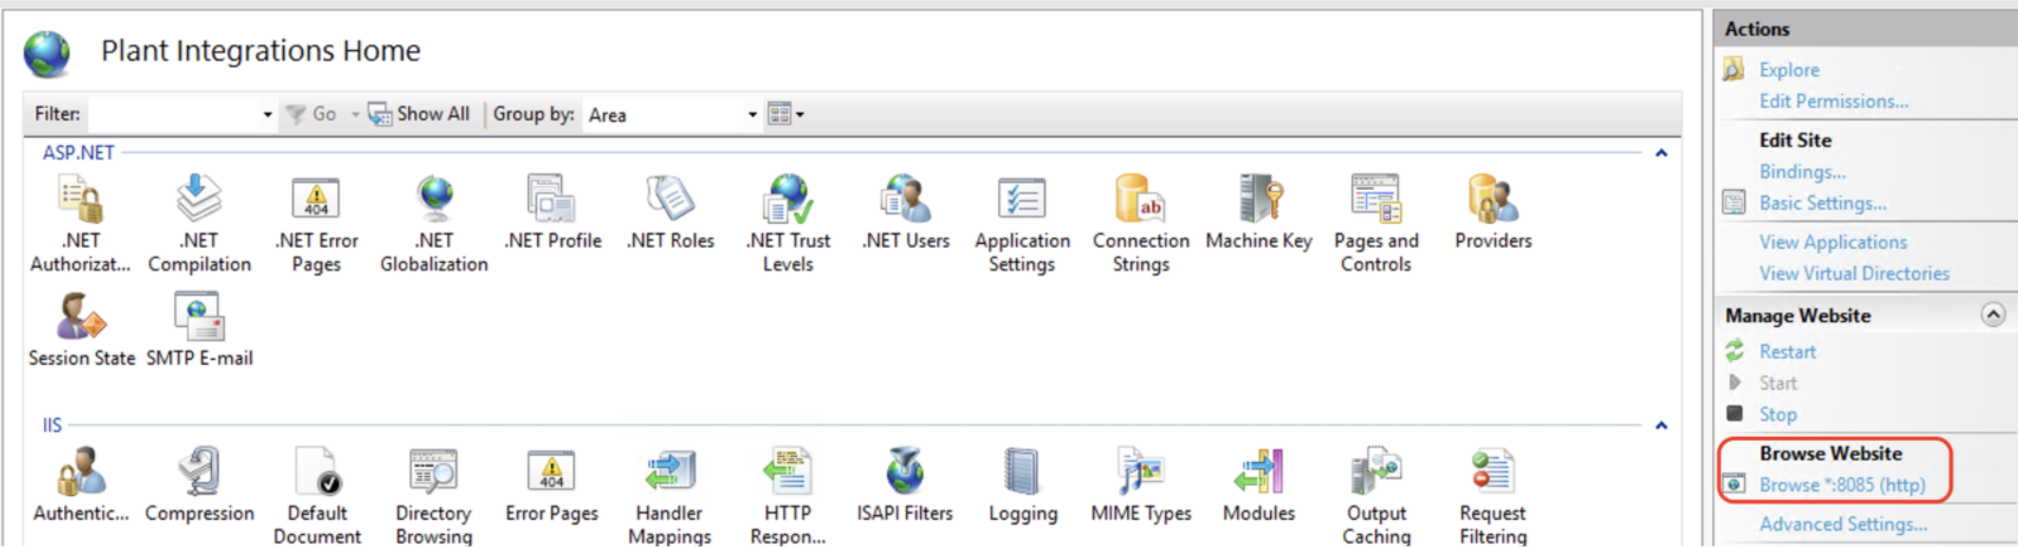This screenshot has width=2018, height=548.
Task: Open the Filter dropdown list
Action: tap(267, 115)
